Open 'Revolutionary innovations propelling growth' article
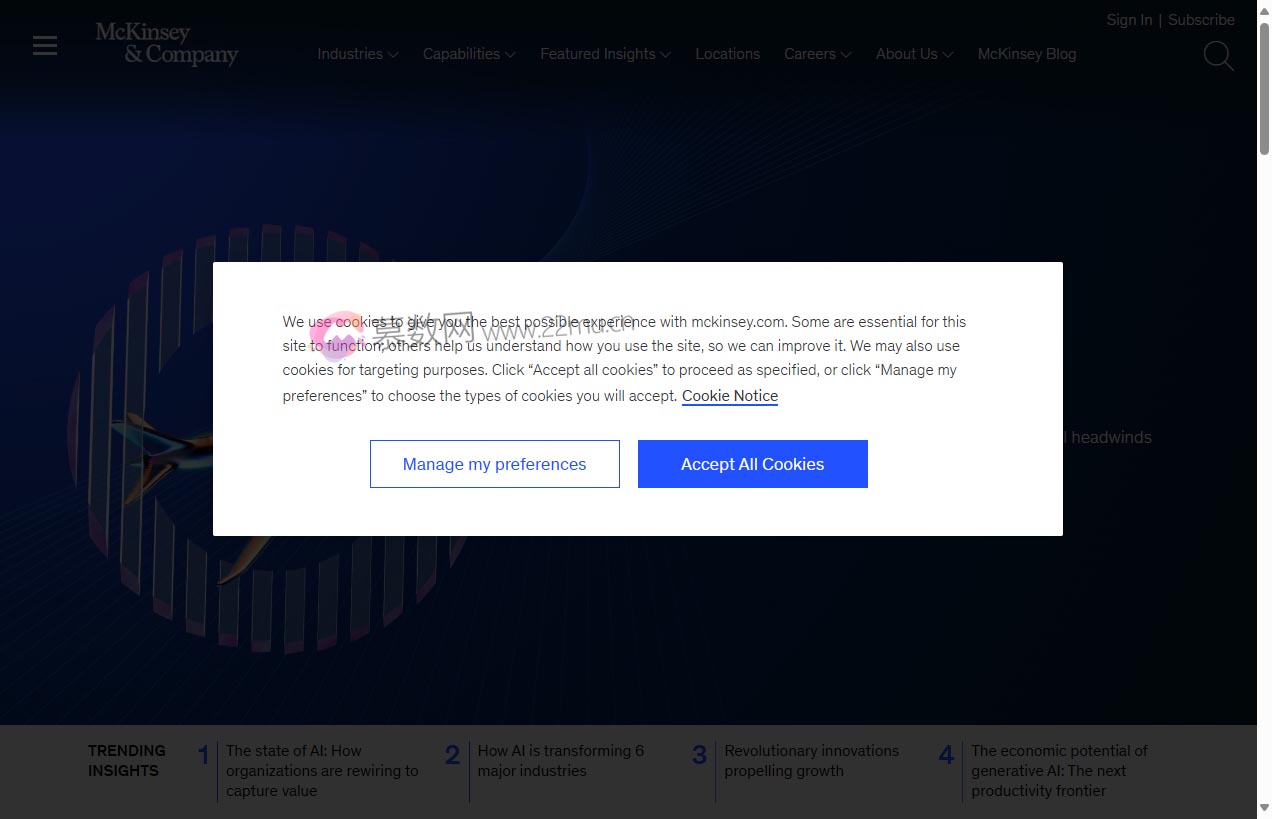The width and height of the screenshot is (1272, 819). click(811, 761)
